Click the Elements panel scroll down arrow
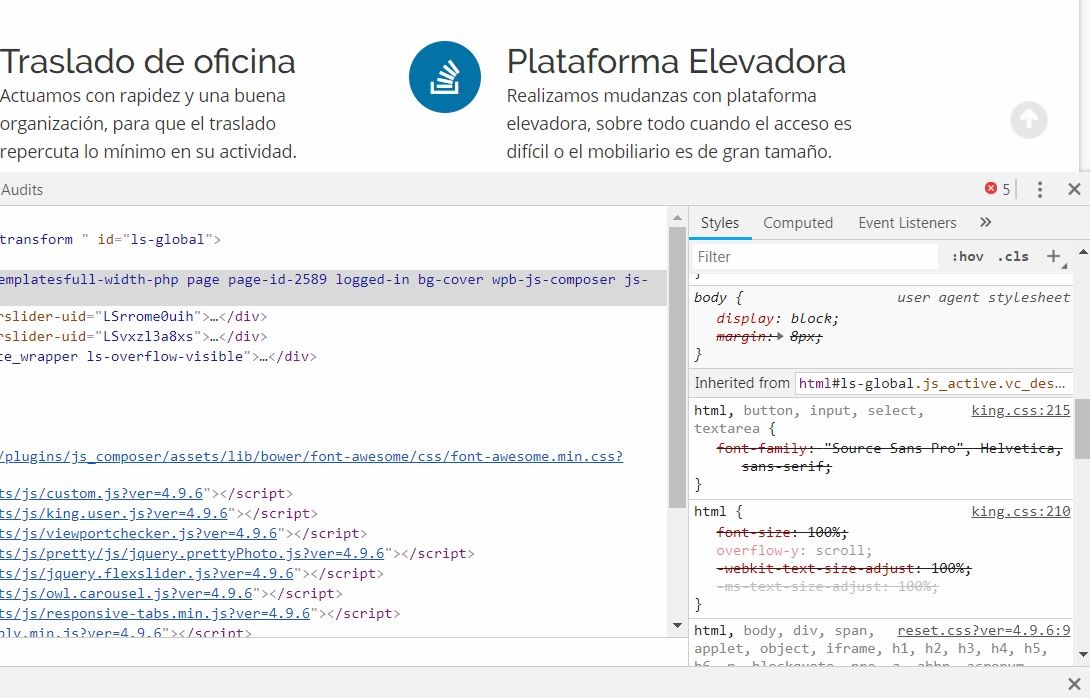The width and height of the screenshot is (1090, 698). pos(678,626)
